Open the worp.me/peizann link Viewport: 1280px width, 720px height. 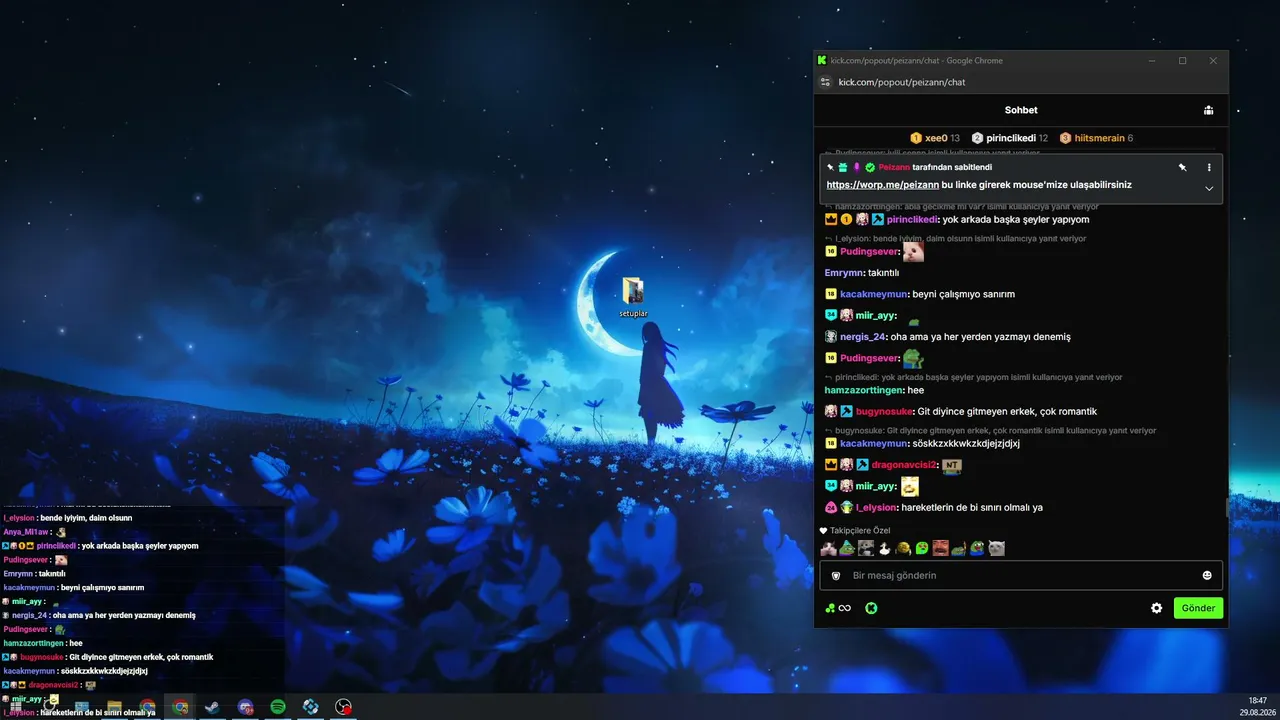click(x=883, y=185)
